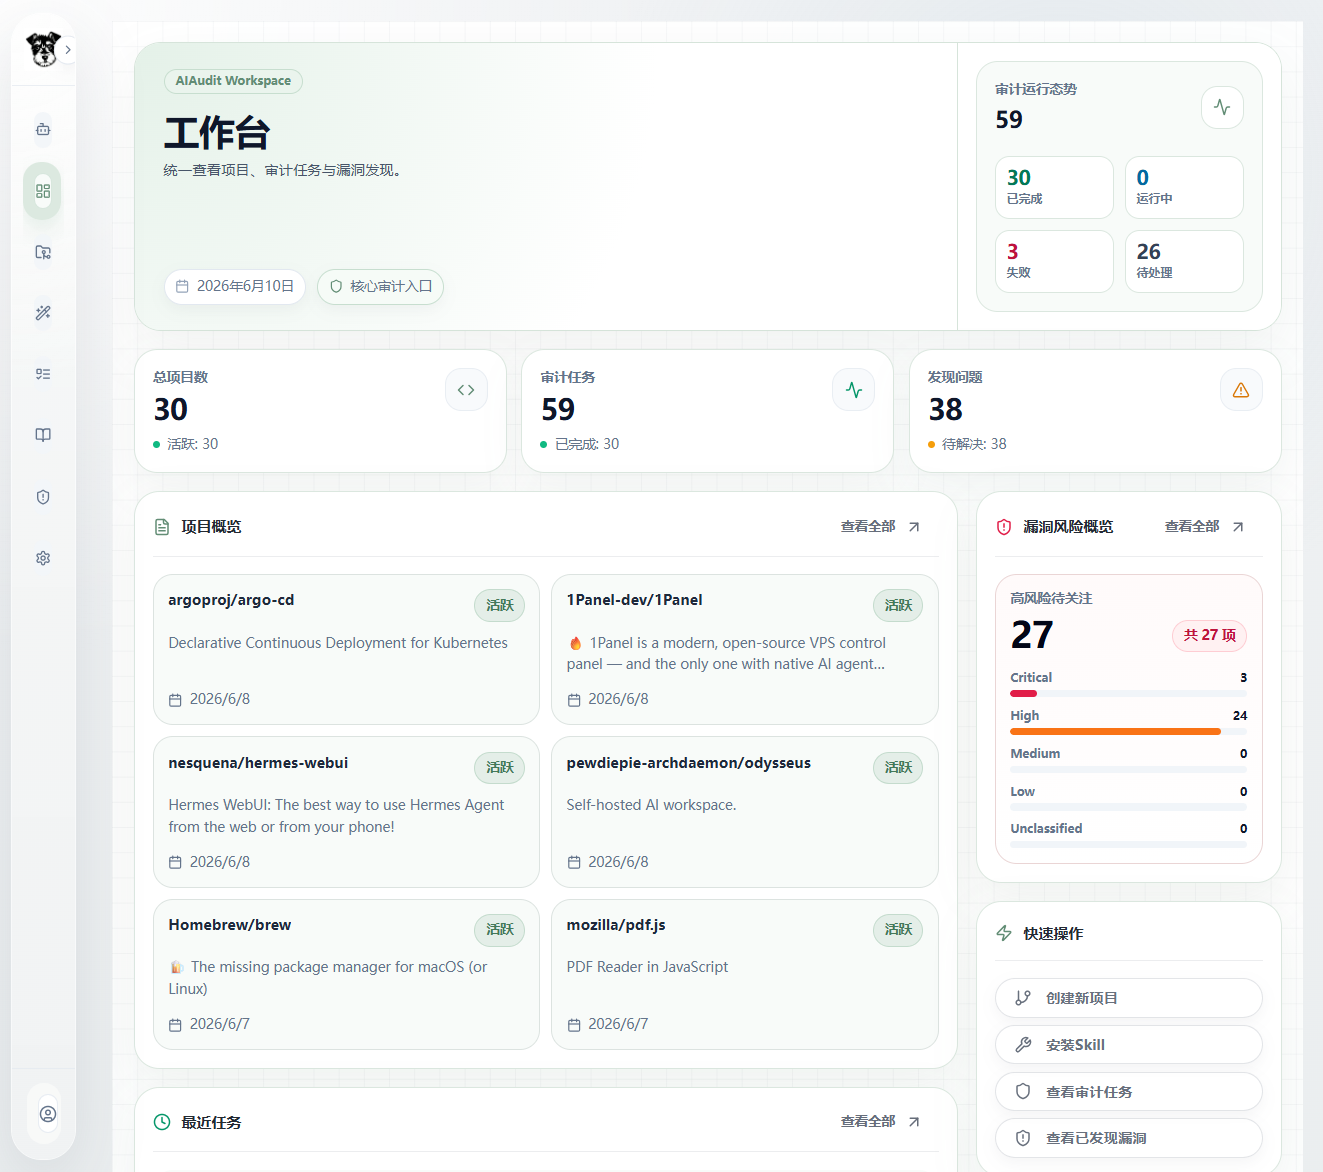Select the dashboard grid sidebar icon

click(43, 191)
